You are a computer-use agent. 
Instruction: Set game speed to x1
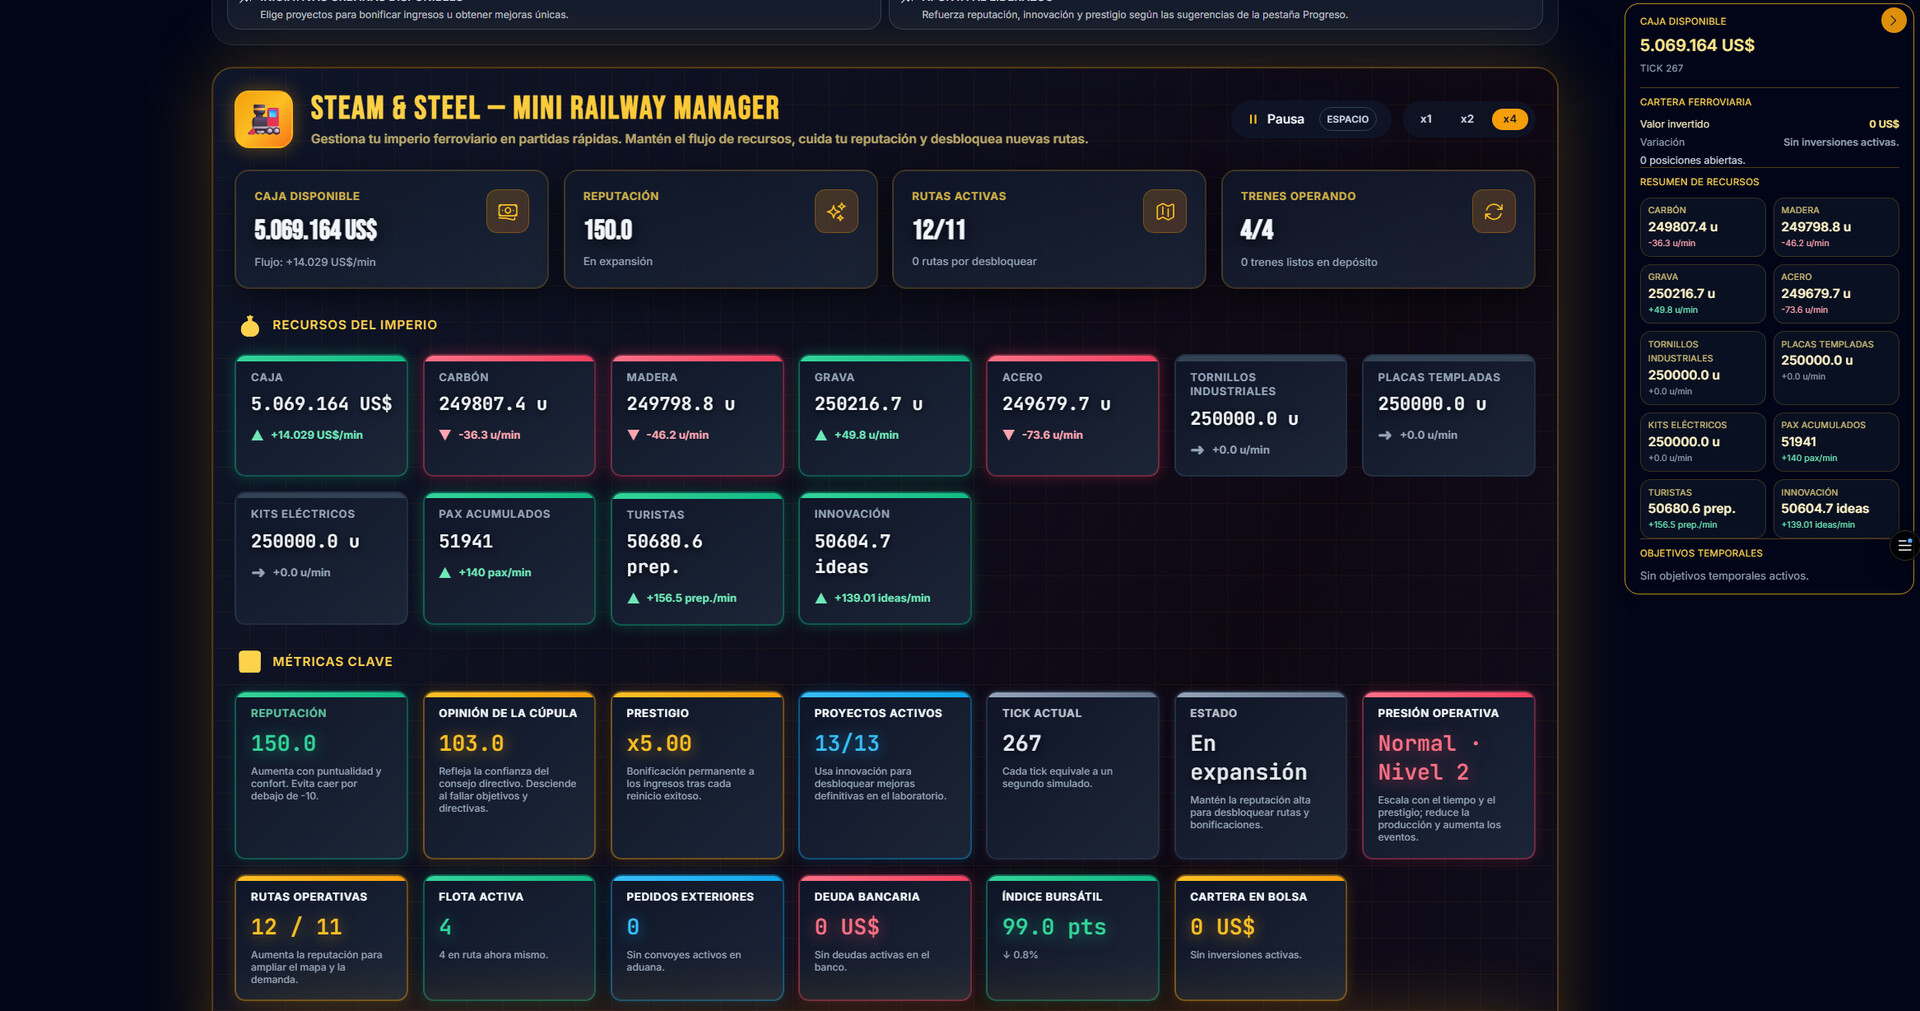[1425, 119]
